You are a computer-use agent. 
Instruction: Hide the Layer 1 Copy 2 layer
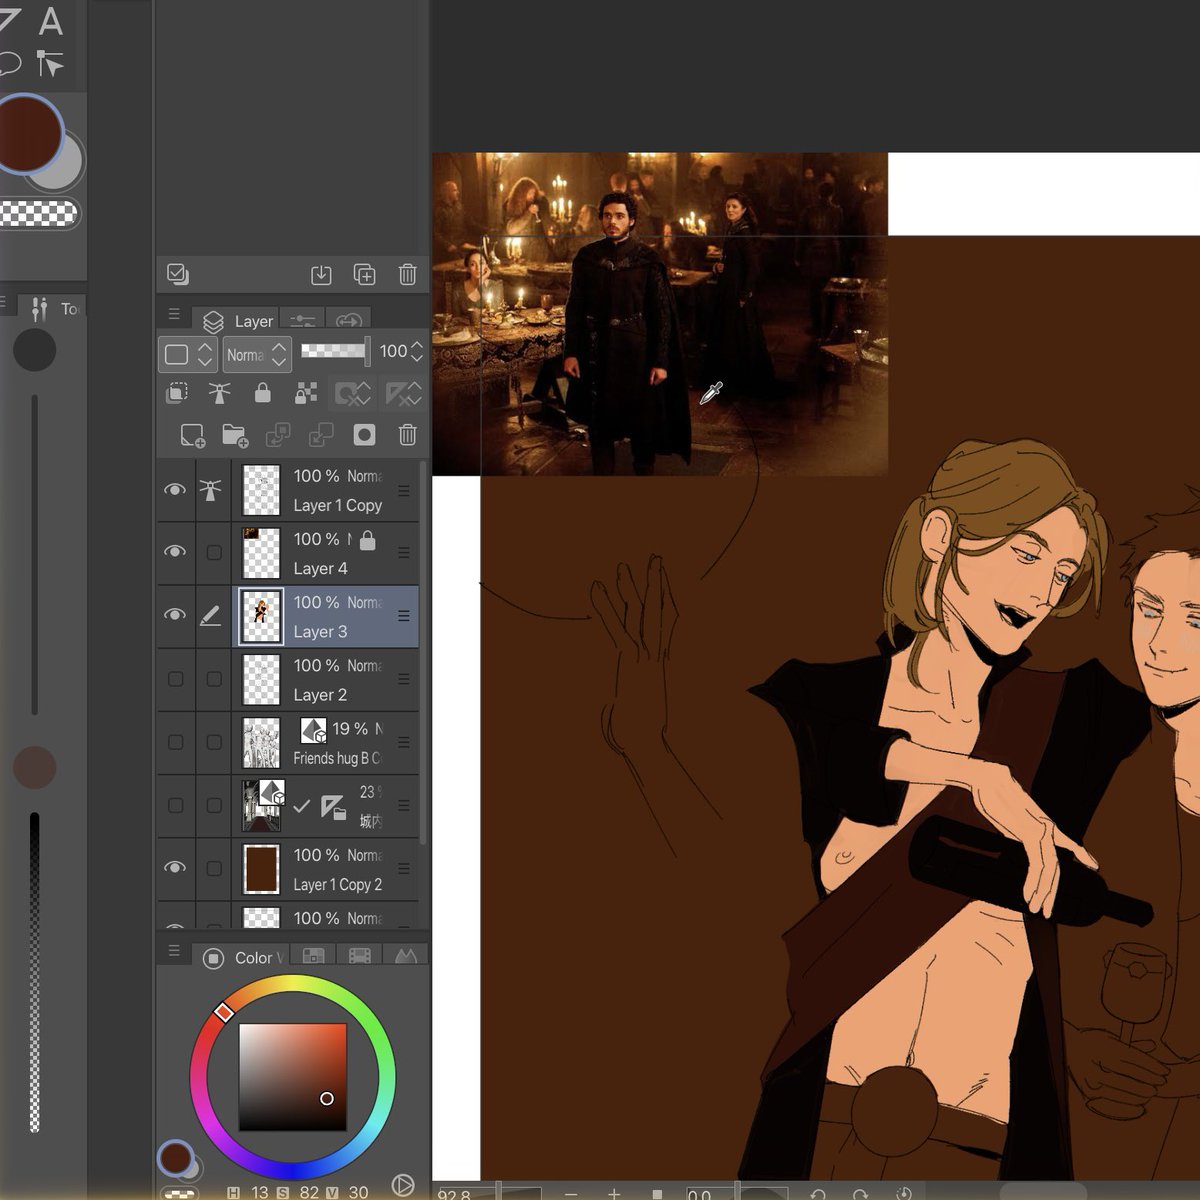click(x=175, y=868)
